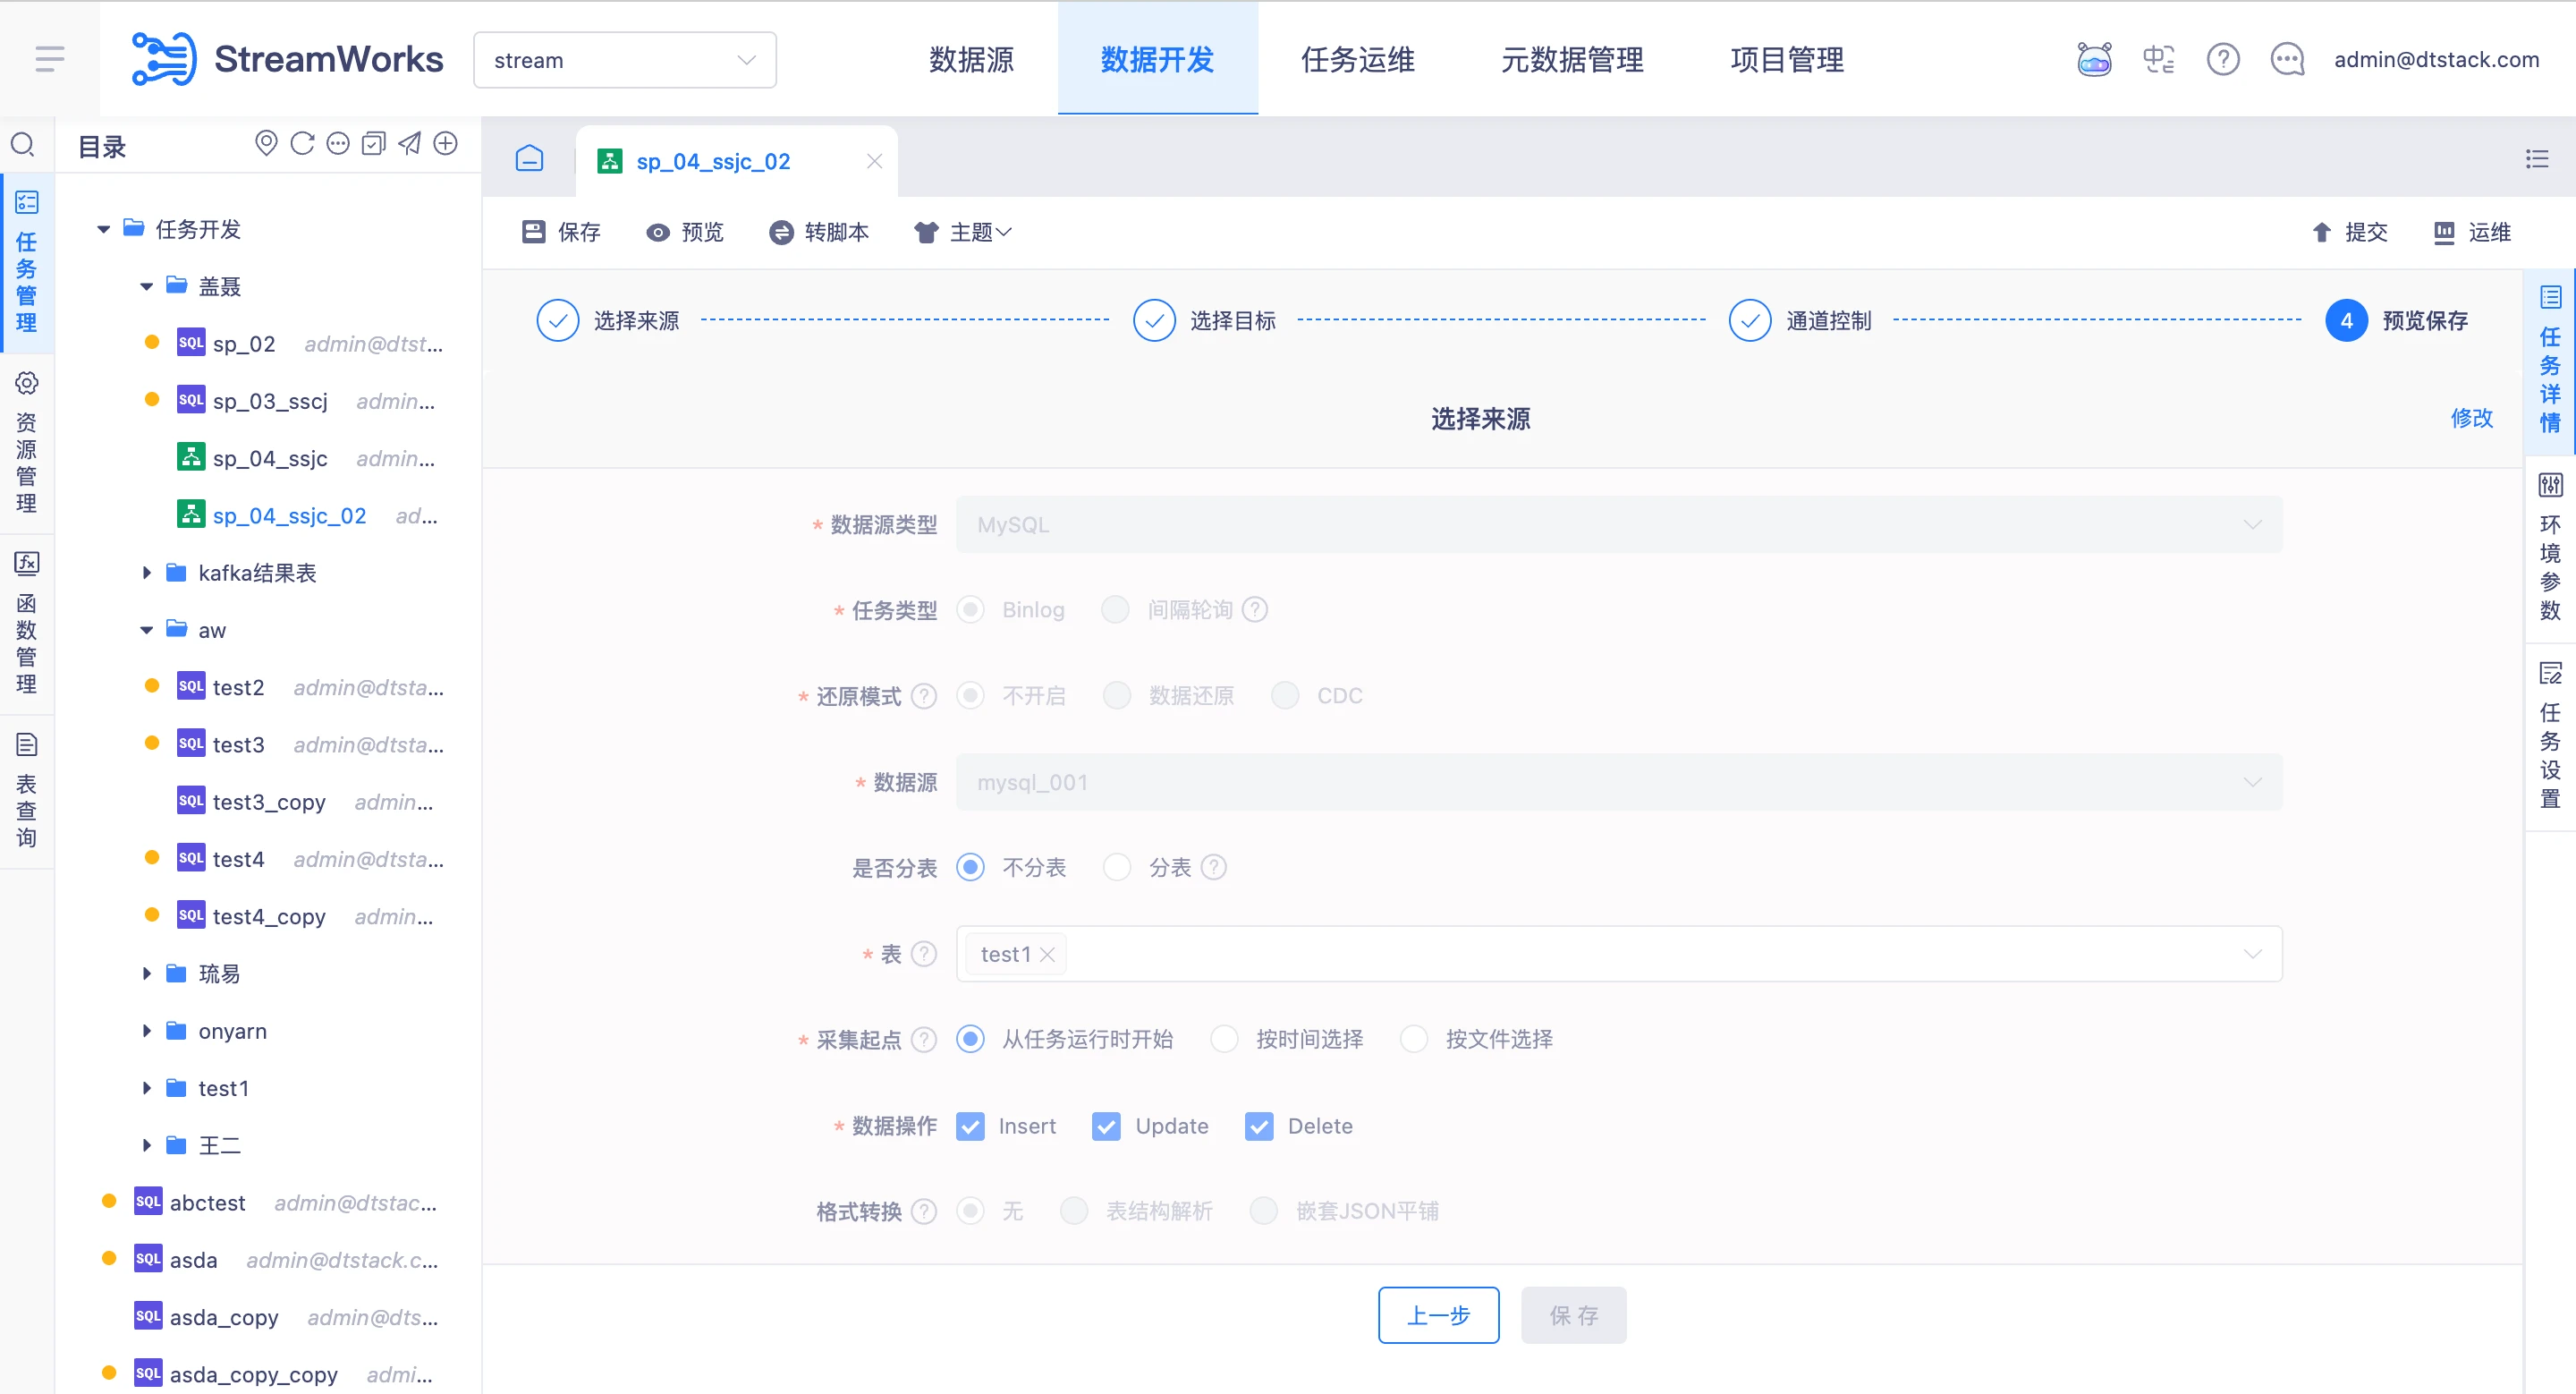Open the 数据源类型 MySQL dropdown
The height and width of the screenshot is (1394, 2576).
pos(1619,524)
